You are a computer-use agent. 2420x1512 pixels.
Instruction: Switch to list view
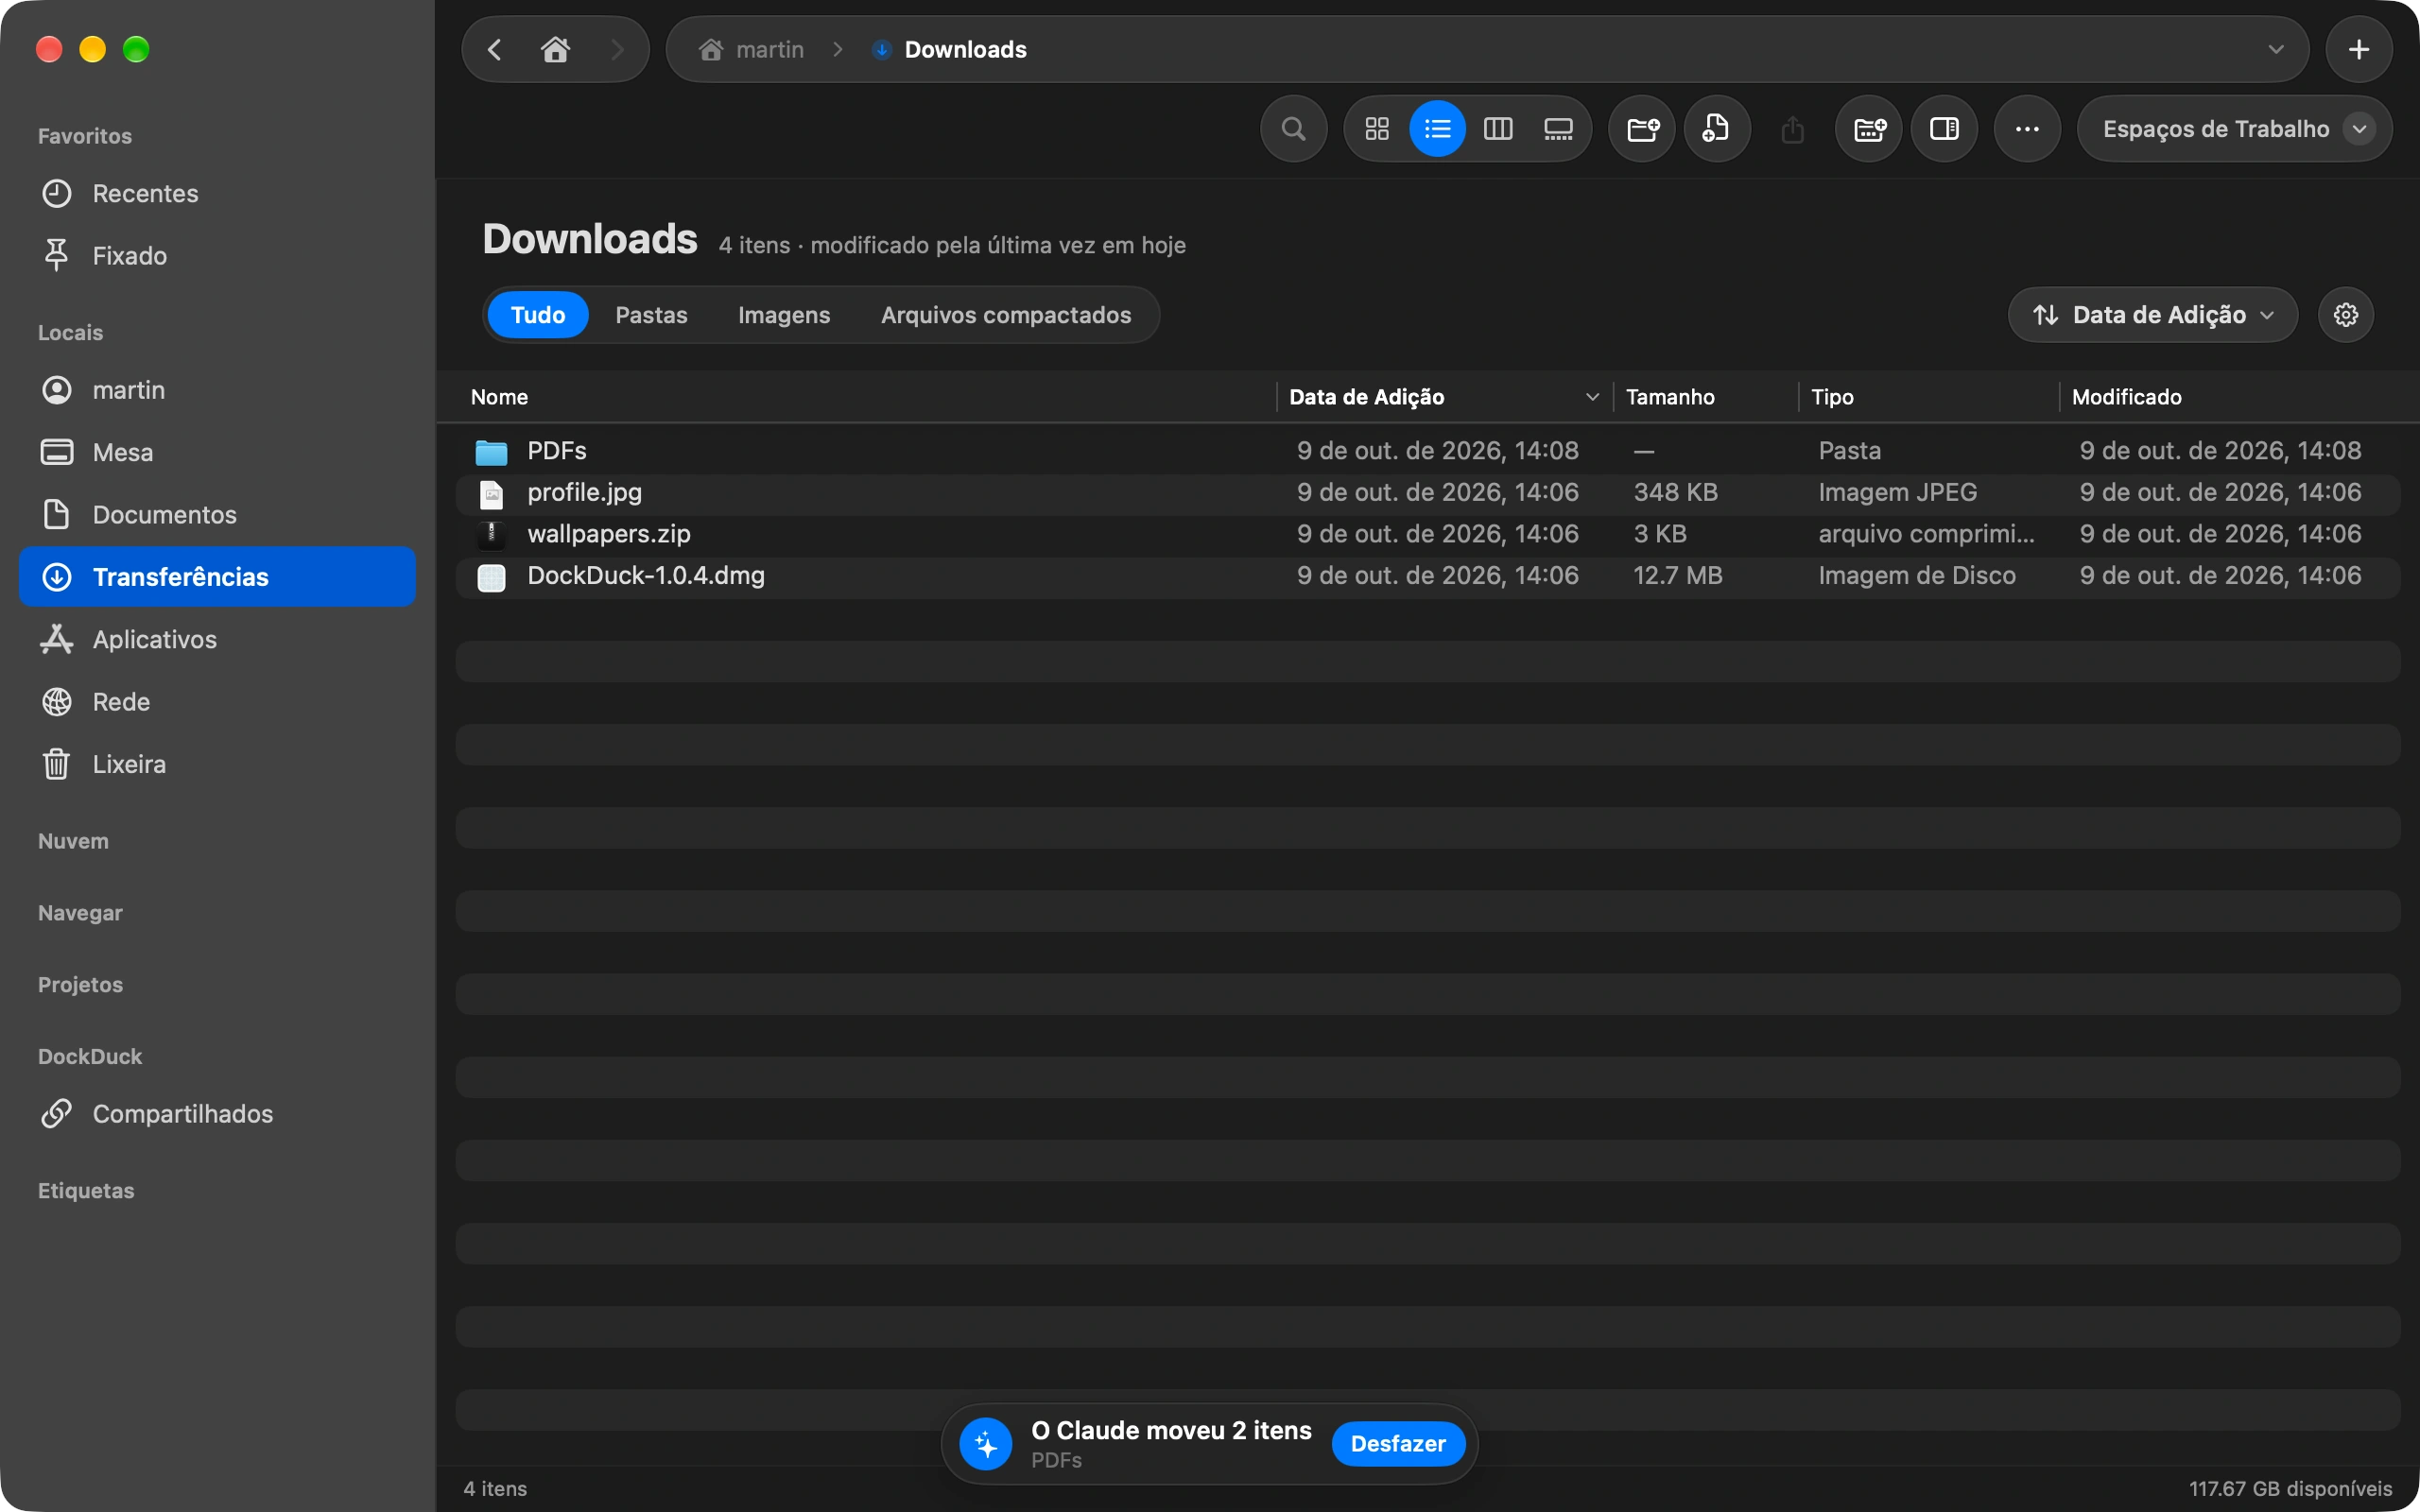pos(1437,129)
